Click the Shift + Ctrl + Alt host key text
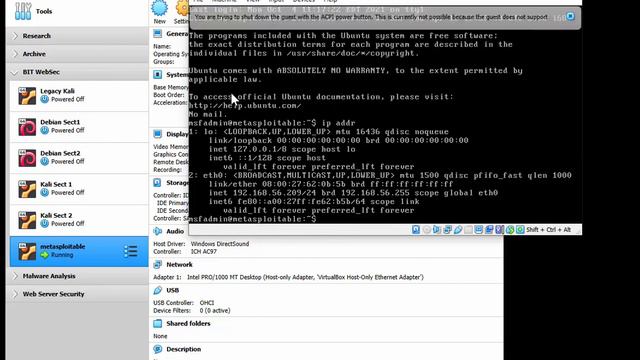Screen dimensions: 640x360 (x=548, y=230)
